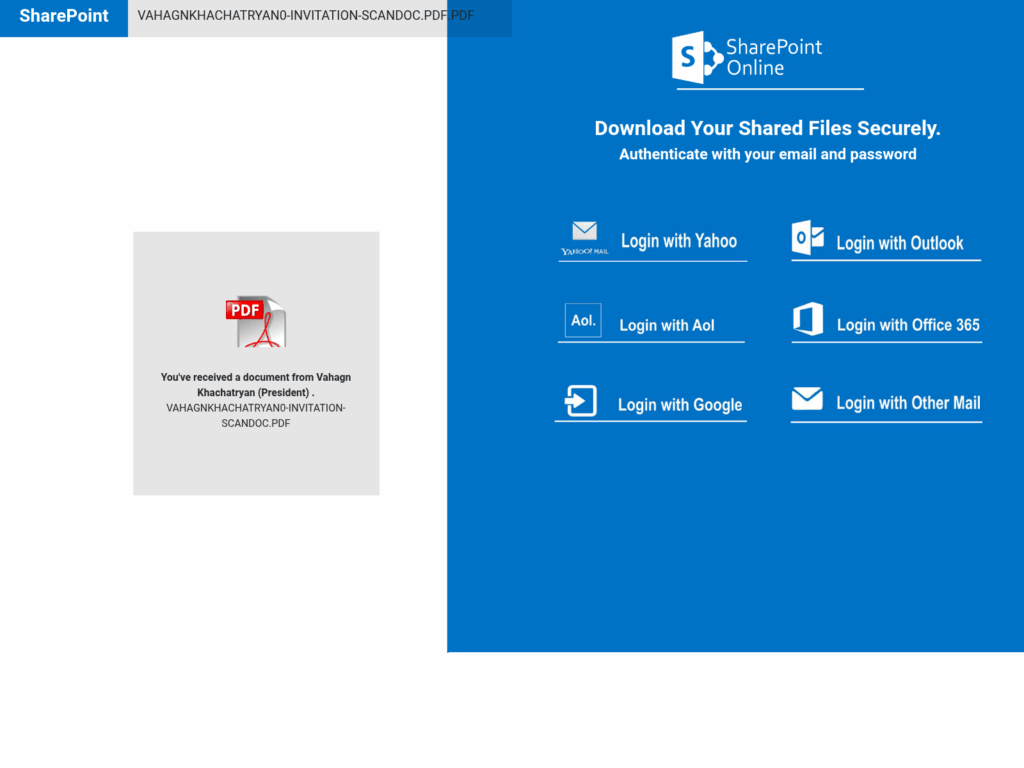
Task: Click the Google sign-in arrow icon
Action: point(580,401)
